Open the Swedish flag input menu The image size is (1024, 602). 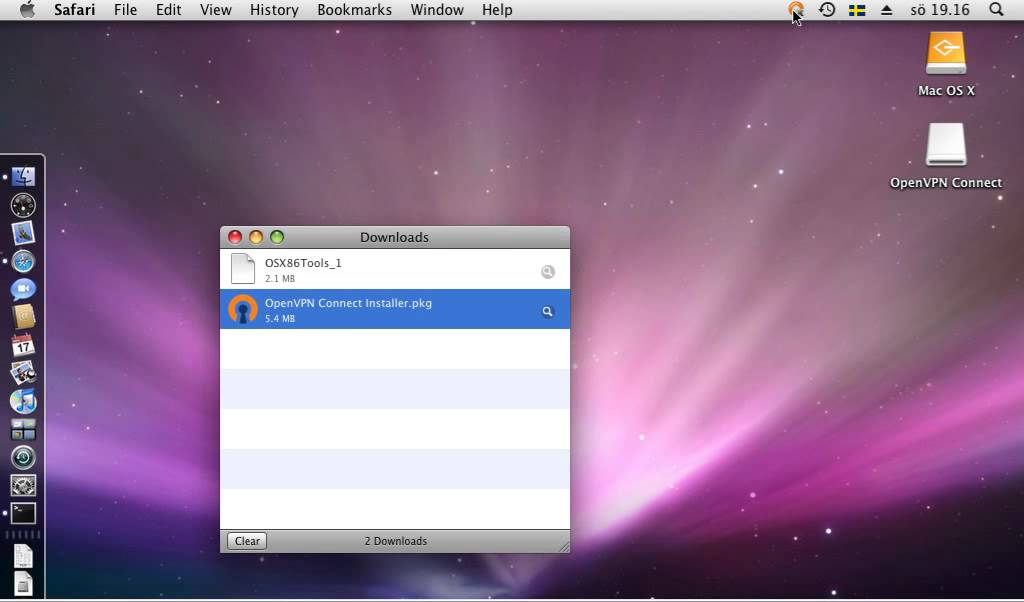click(857, 10)
